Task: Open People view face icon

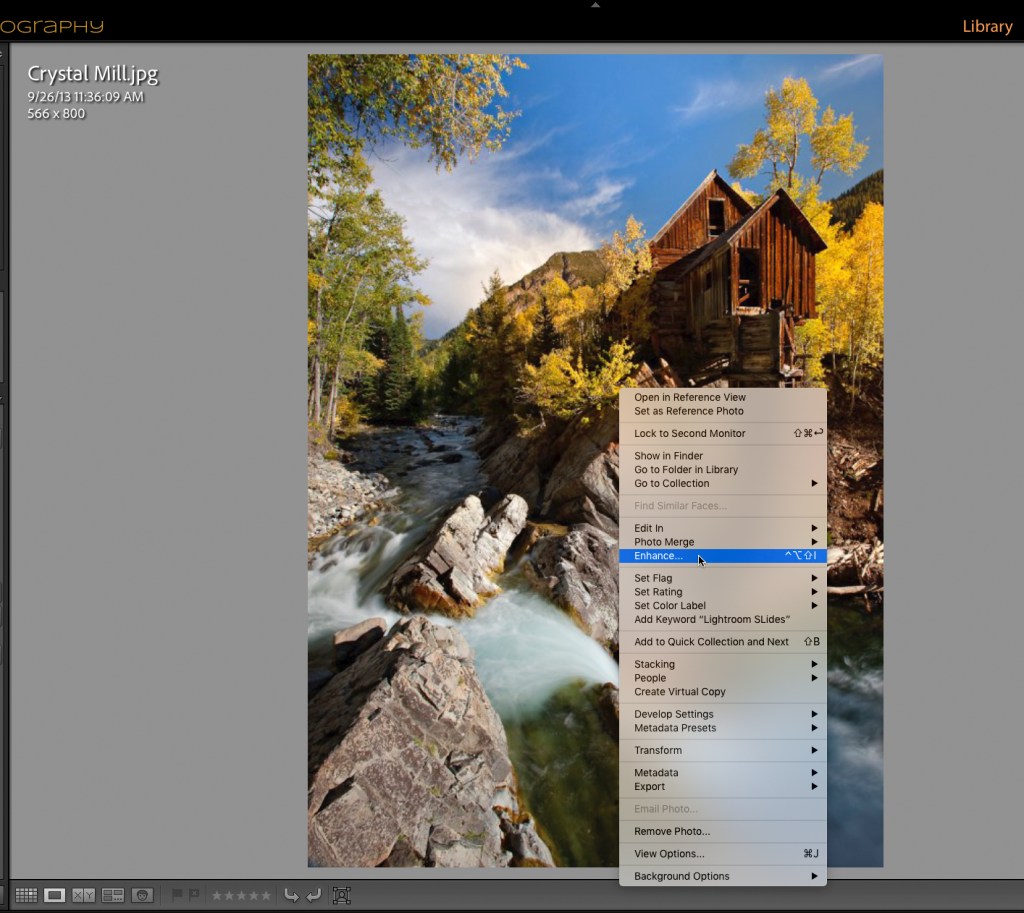Action: tap(142, 895)
